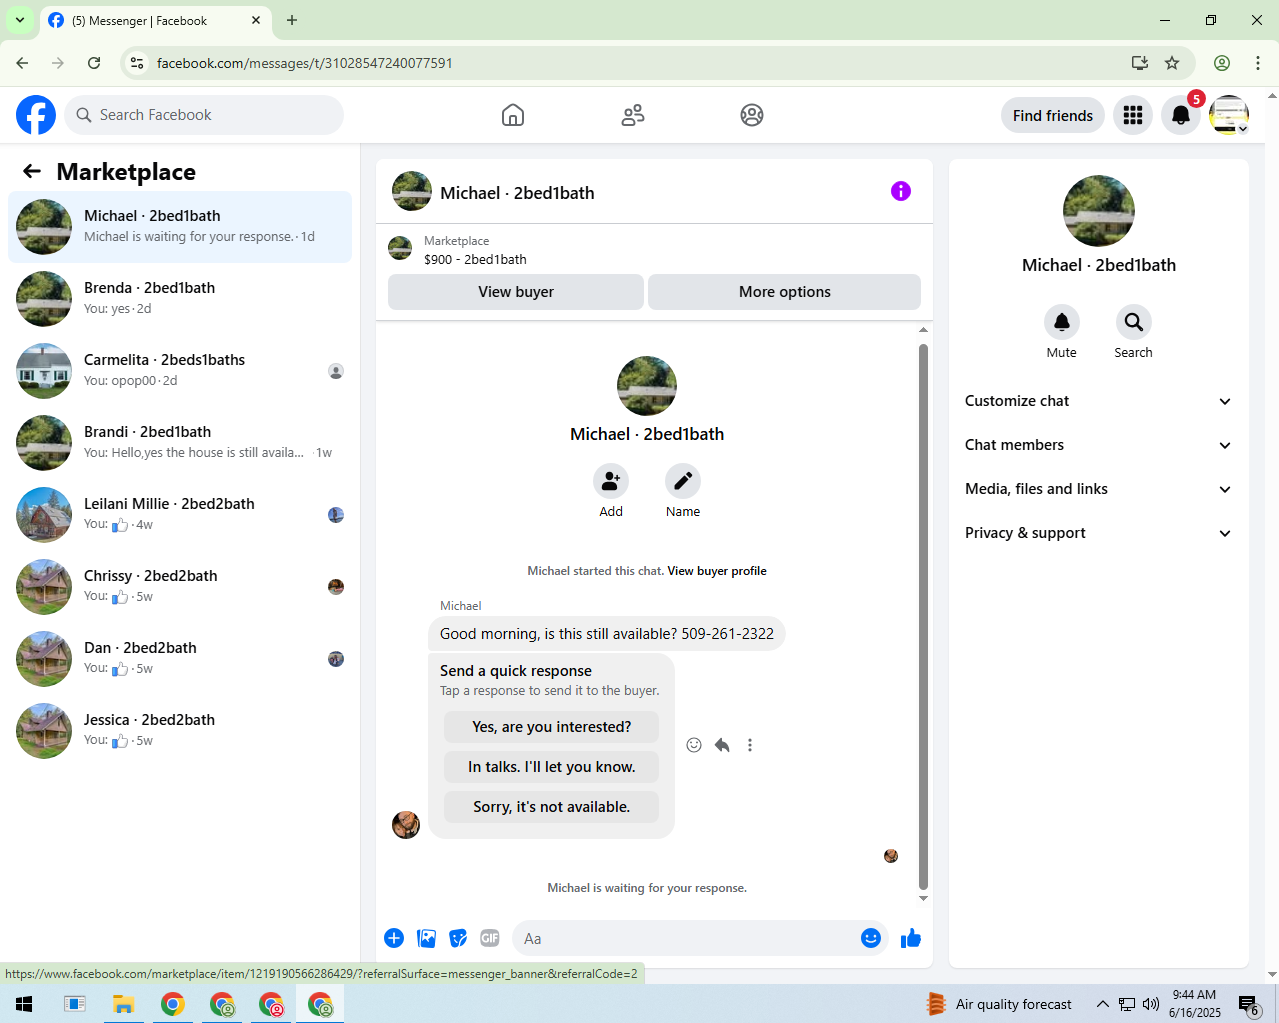This screenshot has width=1279, height=1023.
Task: Open the View buyer profile link
Action: click(717, 571)
